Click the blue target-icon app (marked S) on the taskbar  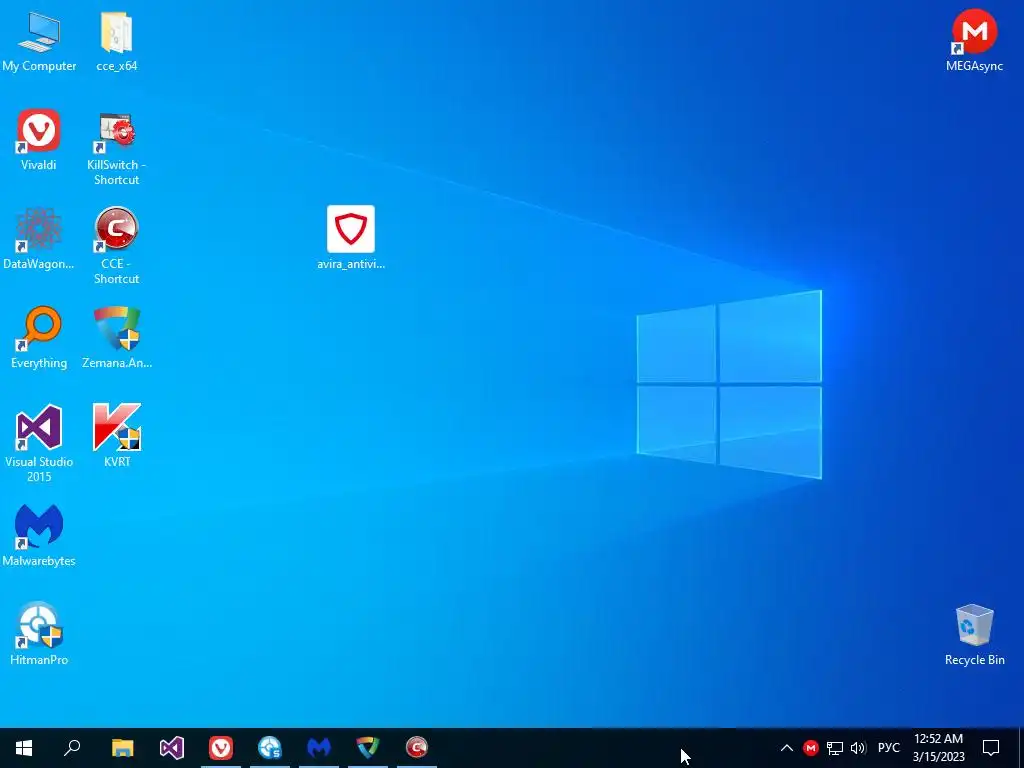pyautogui.click(x=270, y=748)
